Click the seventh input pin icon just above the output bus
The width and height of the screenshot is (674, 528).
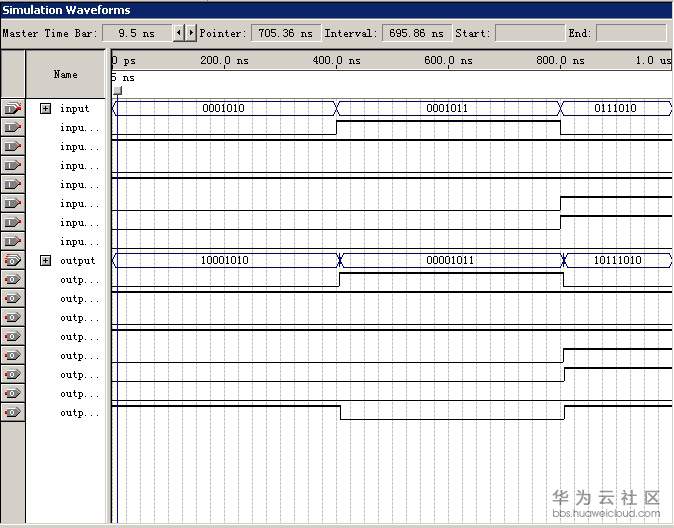(13, 241)
